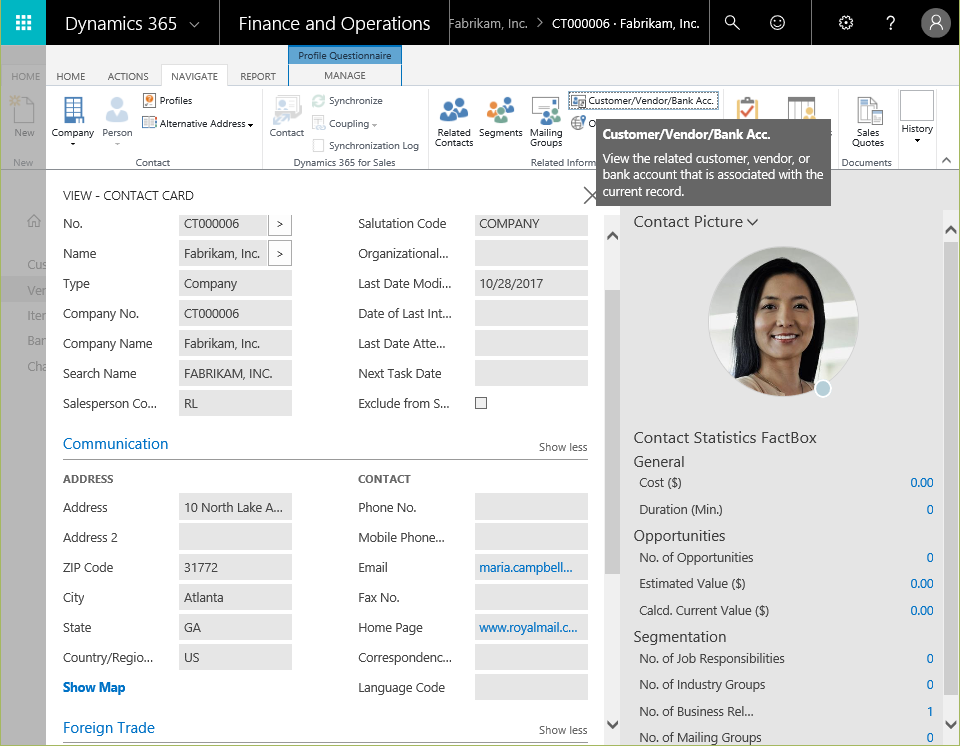
Task: Open the help question mark
Action: [x=890, y=23]
